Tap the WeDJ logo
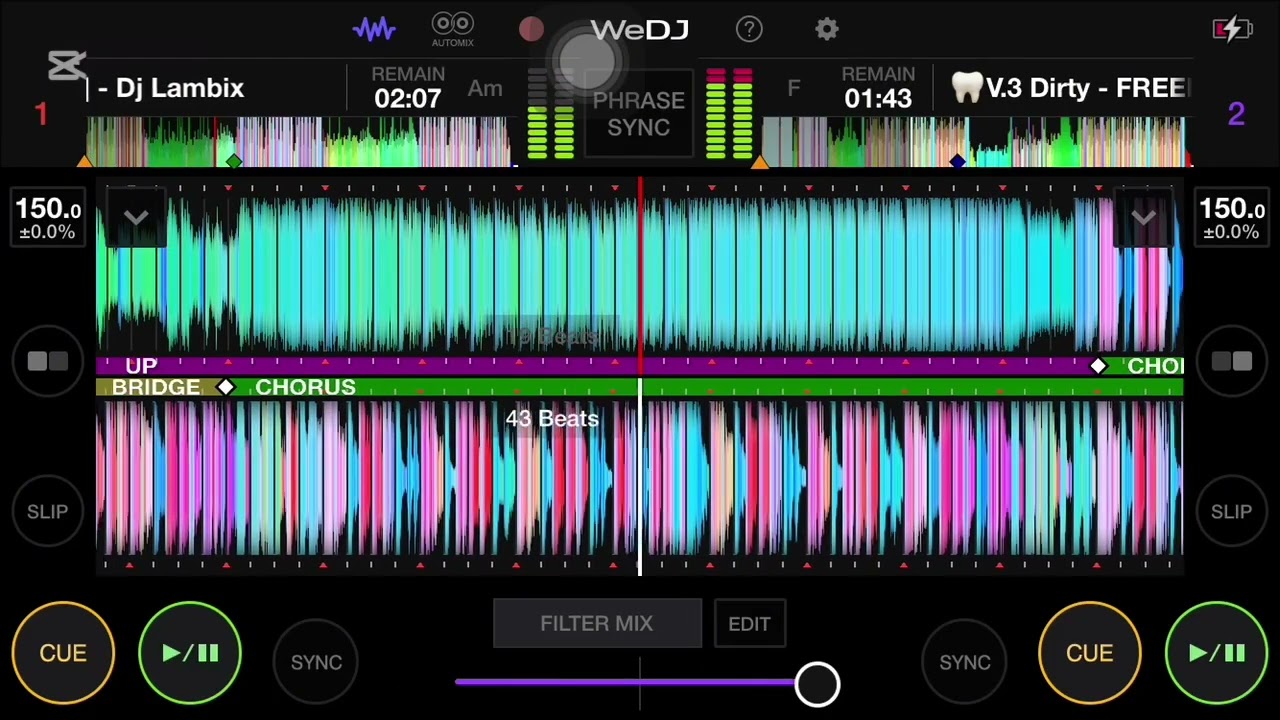This screenshot has width=1280, height=720. click(x=640, y=30)
